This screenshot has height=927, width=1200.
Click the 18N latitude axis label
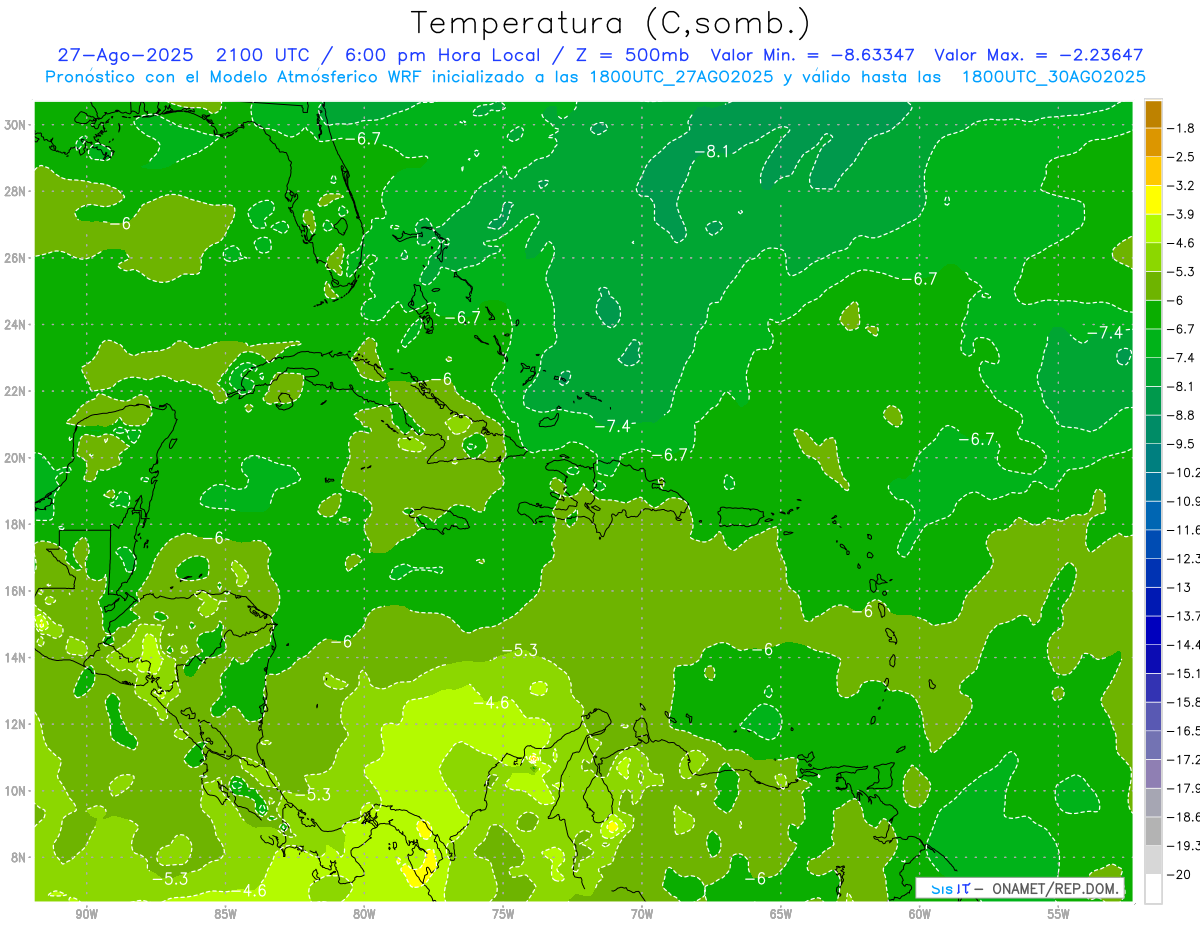click(16, 524)
